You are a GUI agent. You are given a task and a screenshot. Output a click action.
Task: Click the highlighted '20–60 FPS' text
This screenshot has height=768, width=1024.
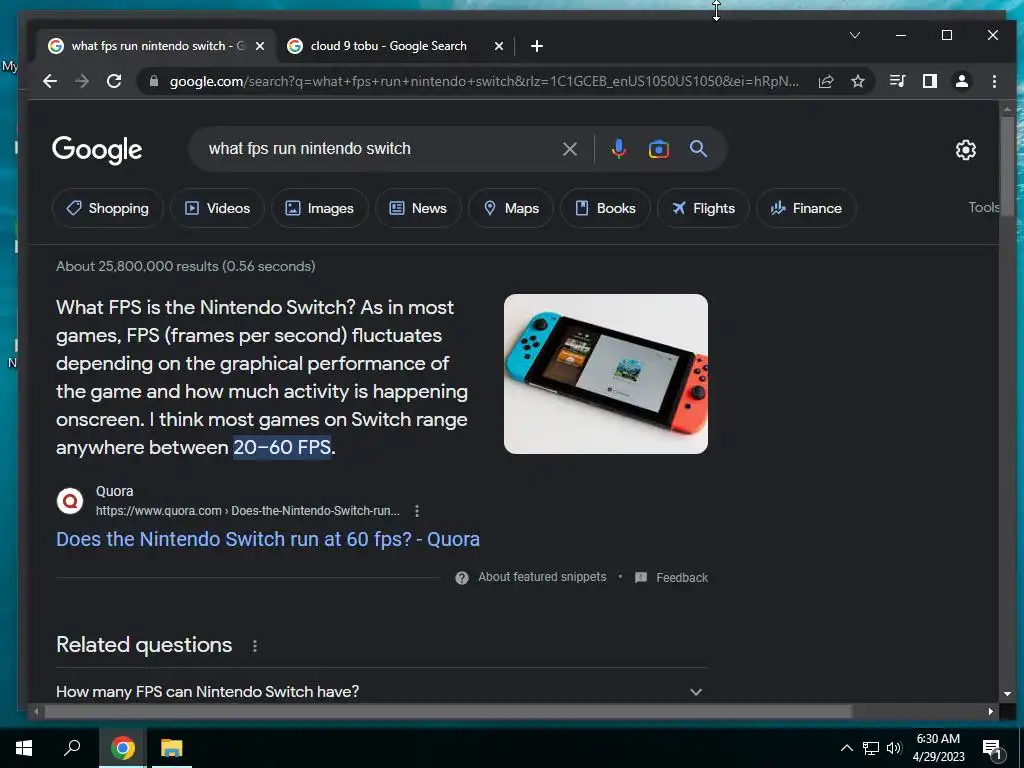coord(282,447)
